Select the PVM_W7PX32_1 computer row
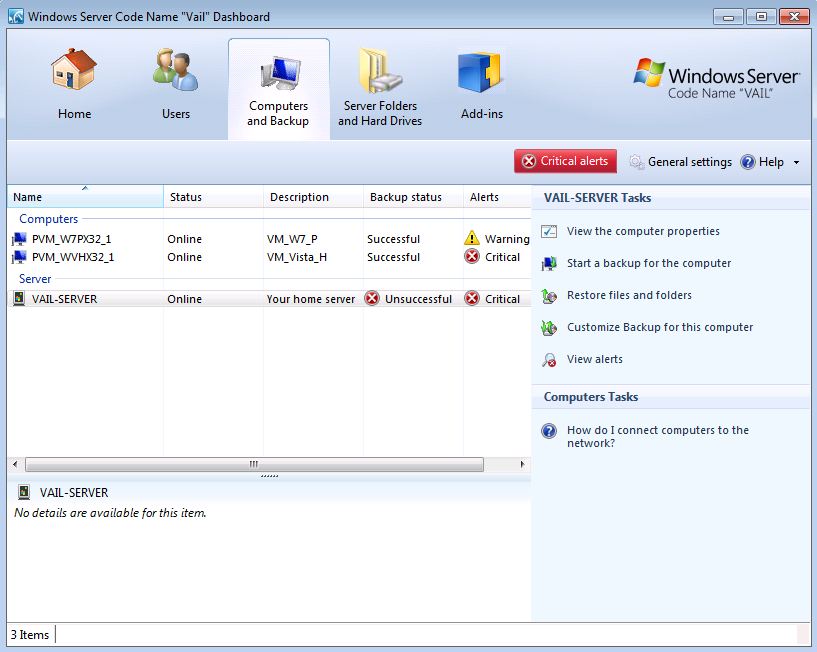 (x=269, y=239)
